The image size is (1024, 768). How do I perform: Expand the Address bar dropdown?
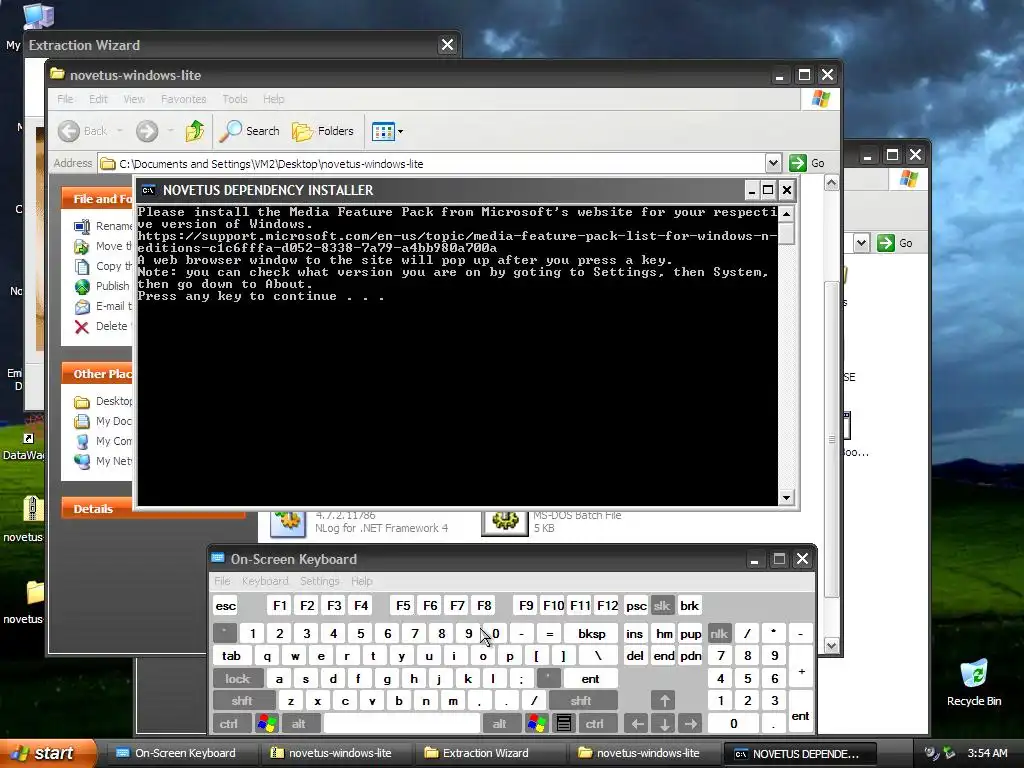tap(773, 163)
